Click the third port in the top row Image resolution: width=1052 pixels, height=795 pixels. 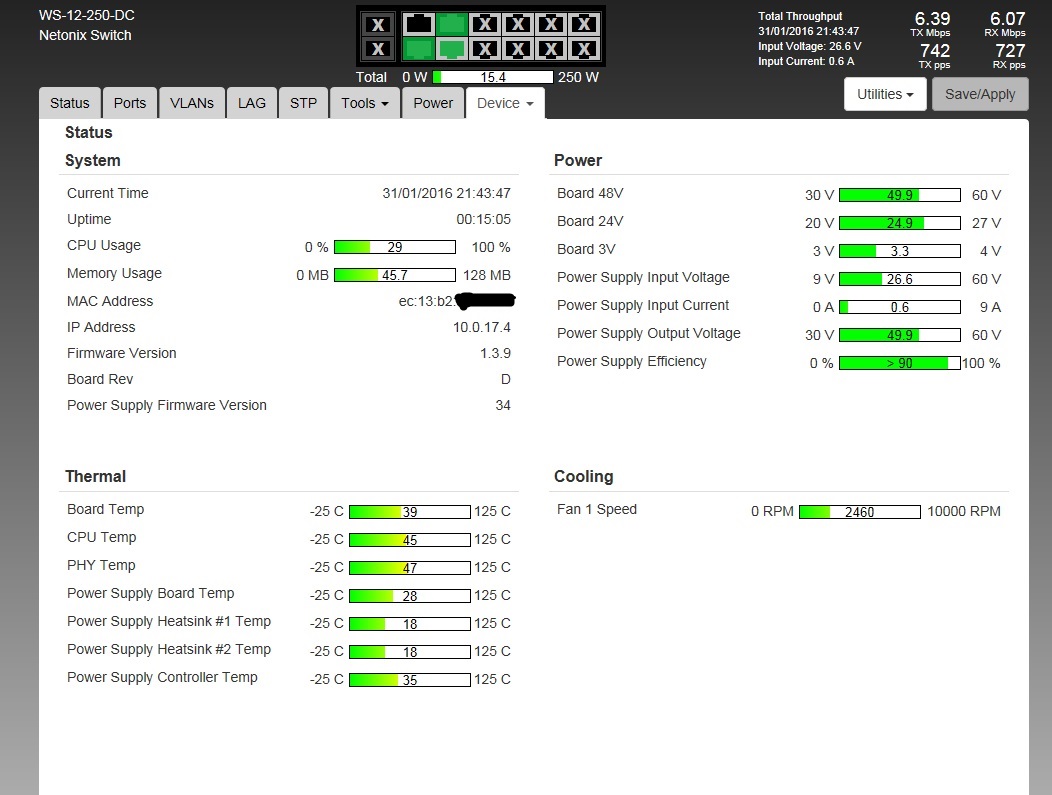485,24
